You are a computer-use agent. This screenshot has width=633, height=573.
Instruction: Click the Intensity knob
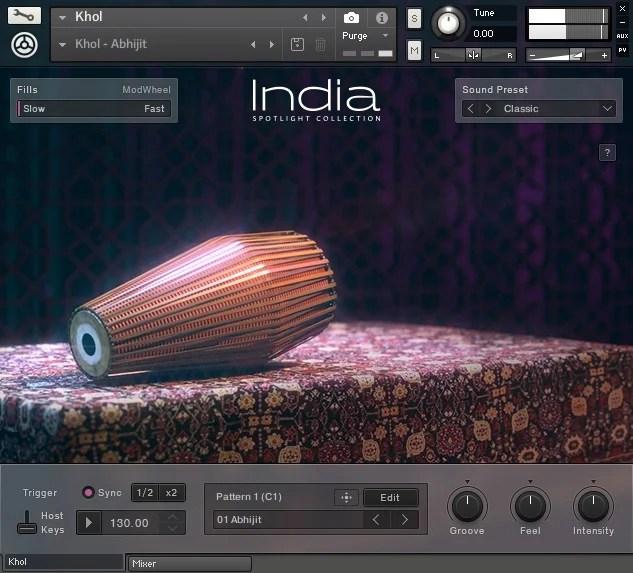[x=593, y=506]
